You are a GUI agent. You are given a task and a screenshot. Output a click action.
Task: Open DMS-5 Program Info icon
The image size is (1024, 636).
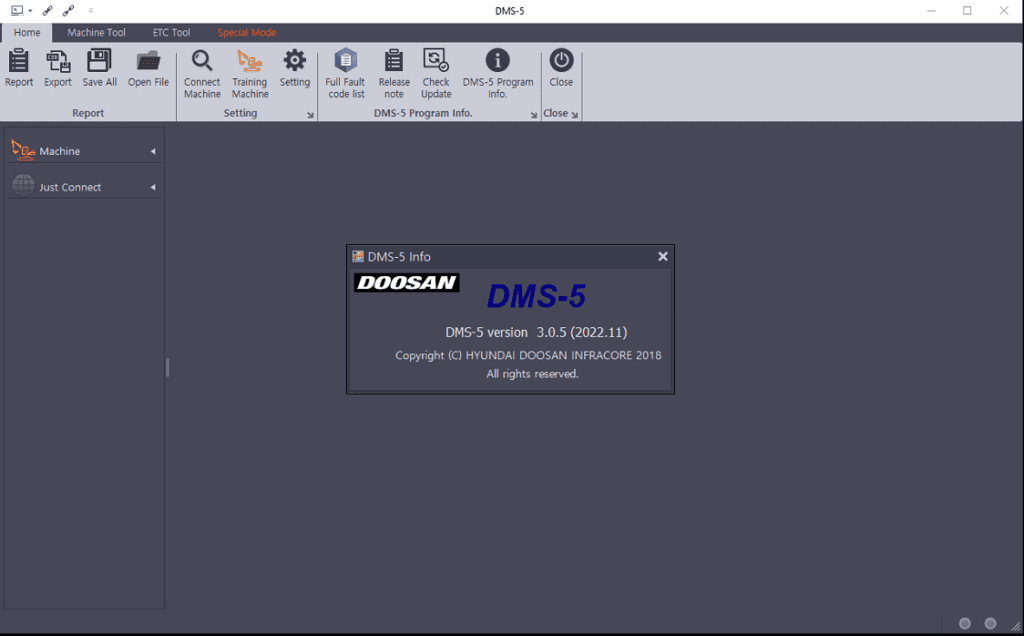[x=498, y=60]
